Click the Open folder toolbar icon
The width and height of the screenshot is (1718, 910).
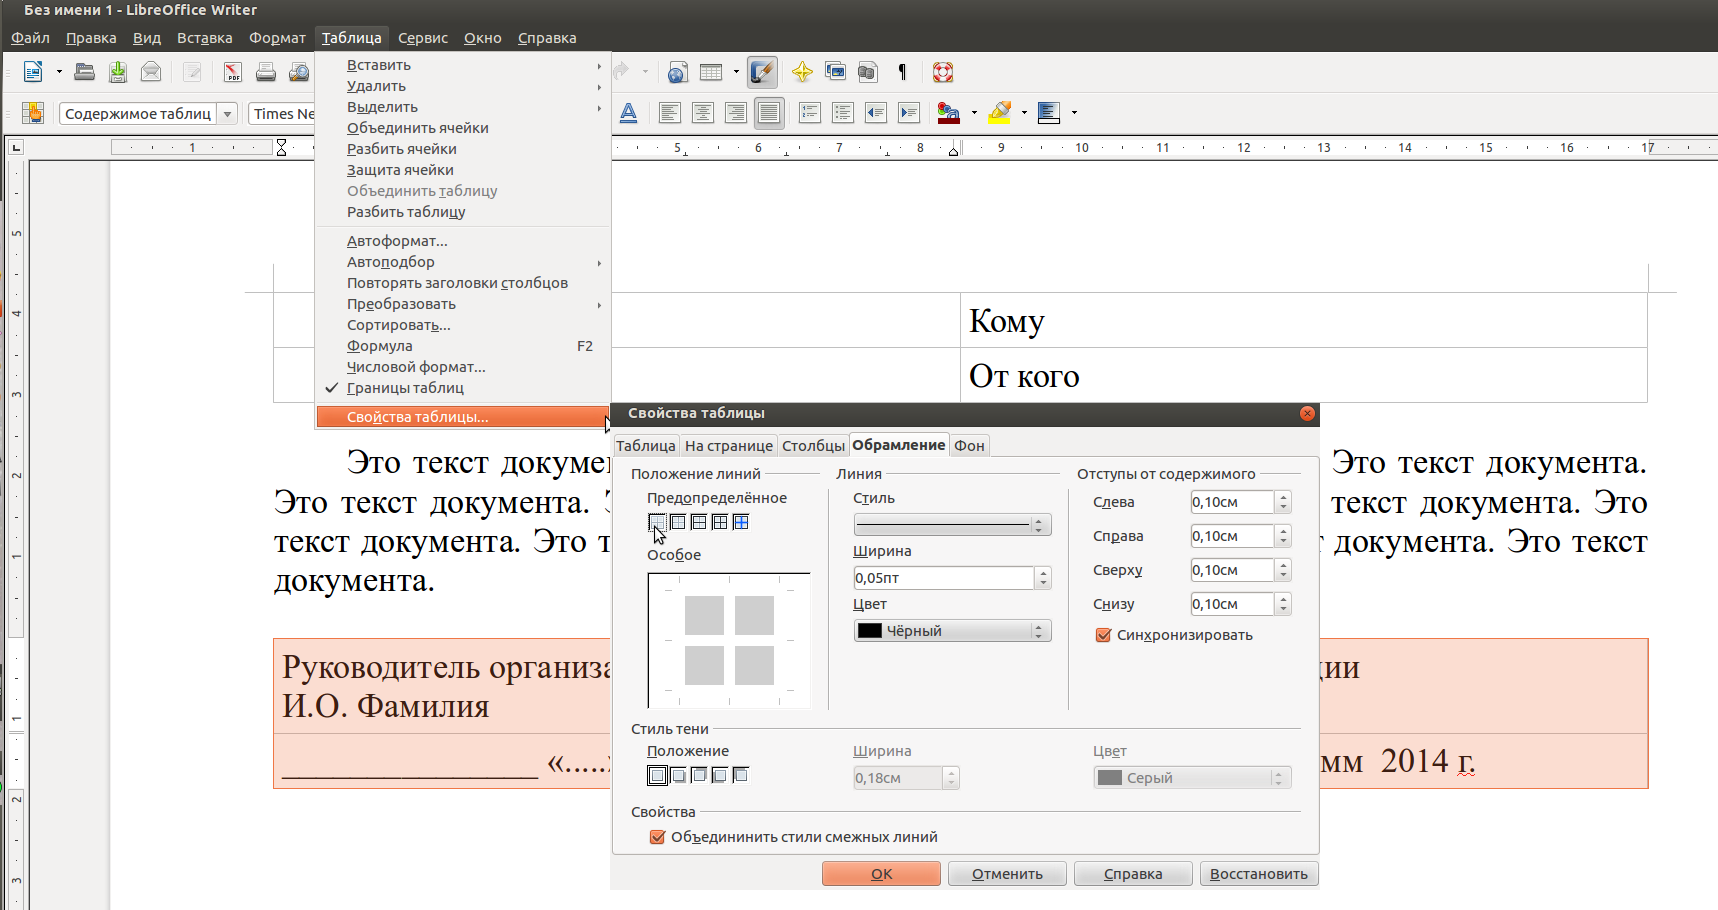click(85, 72)
